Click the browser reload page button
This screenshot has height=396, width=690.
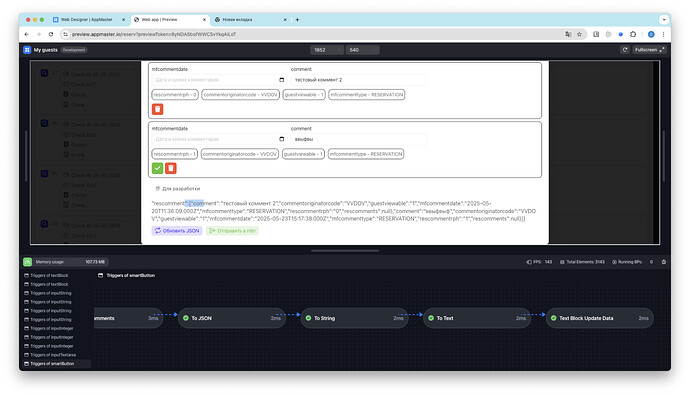[51, 34]
